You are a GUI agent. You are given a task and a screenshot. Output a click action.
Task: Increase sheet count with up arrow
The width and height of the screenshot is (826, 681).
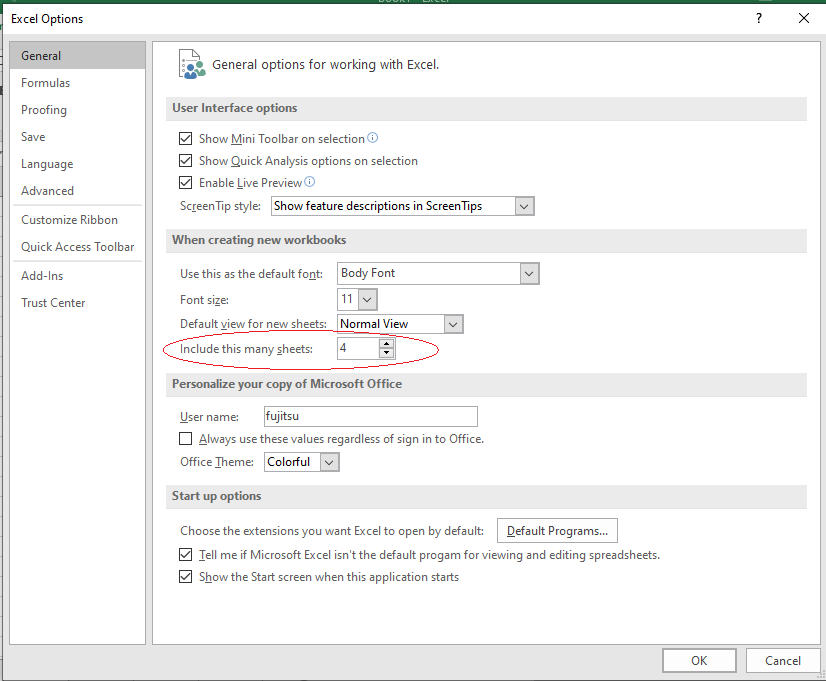coord(386,343)
